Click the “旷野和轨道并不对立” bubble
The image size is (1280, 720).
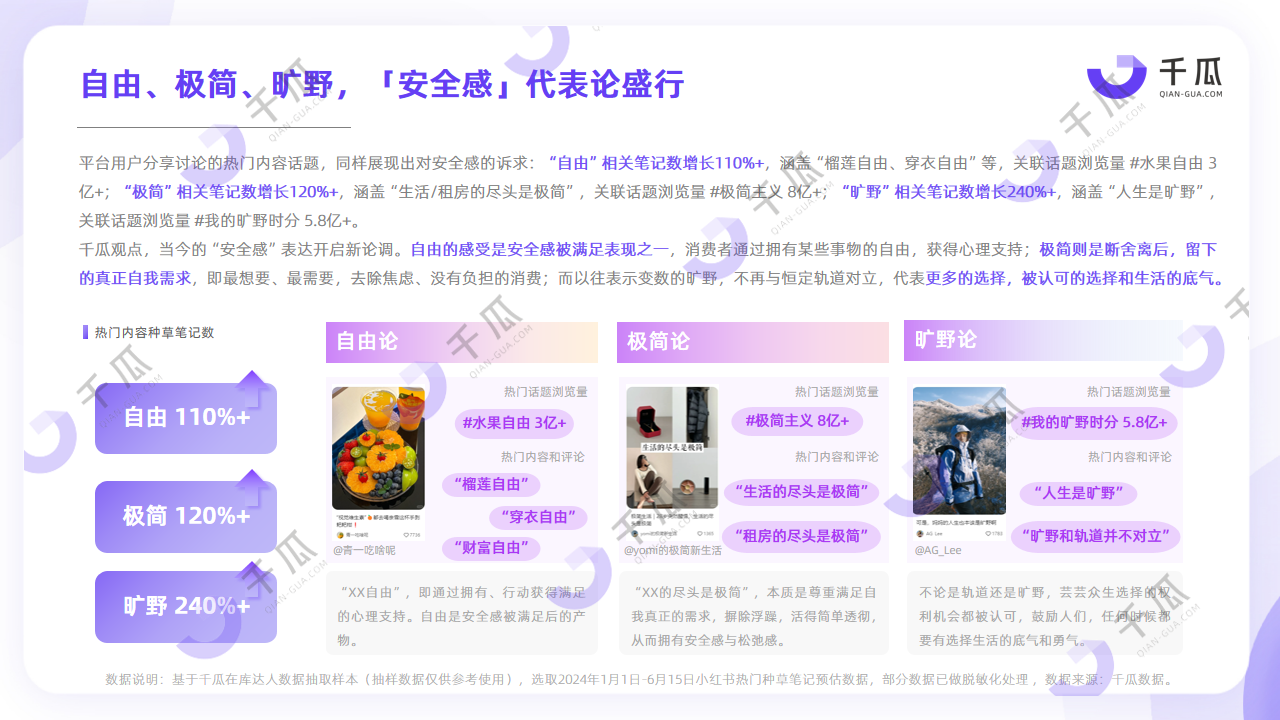point(1095,536)
